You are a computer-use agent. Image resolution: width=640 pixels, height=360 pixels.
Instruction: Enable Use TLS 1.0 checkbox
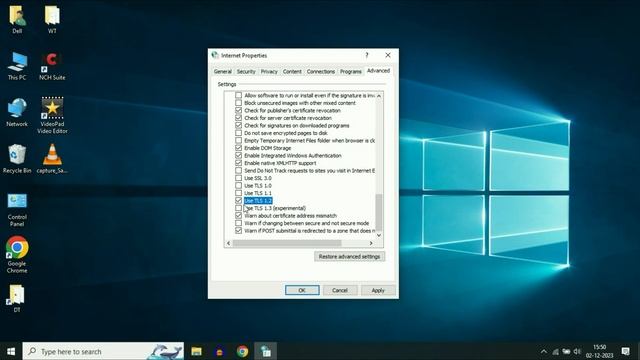coord(238,186)
